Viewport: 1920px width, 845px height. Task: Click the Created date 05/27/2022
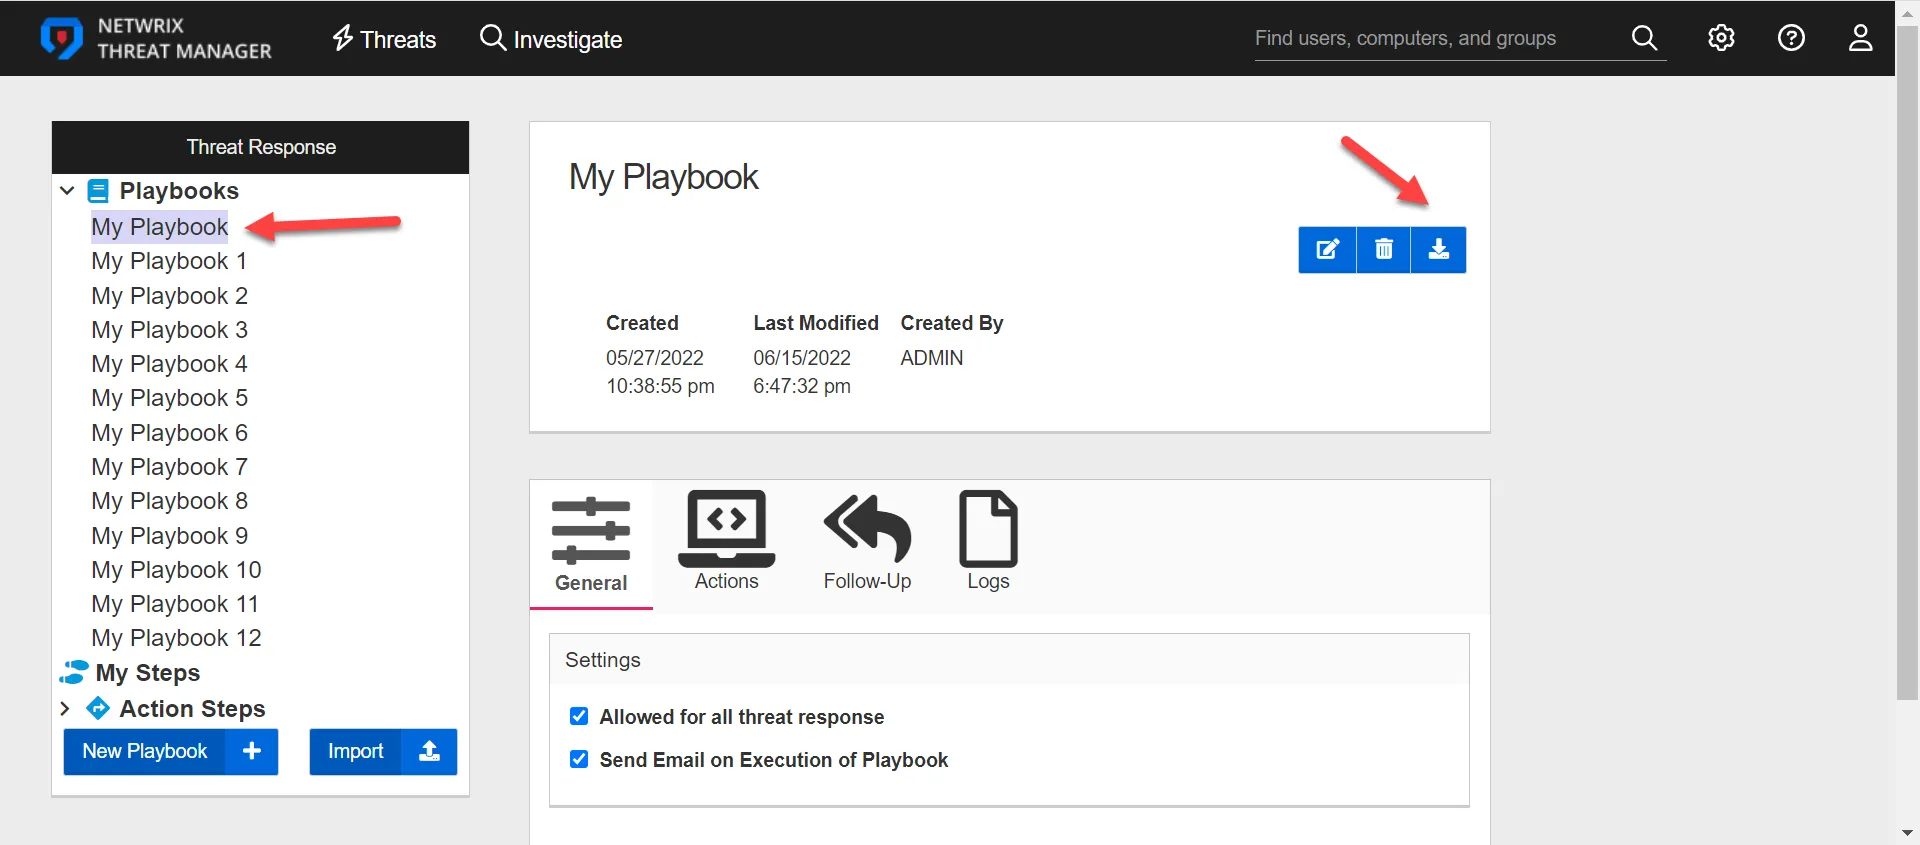[x=655, y=358]
